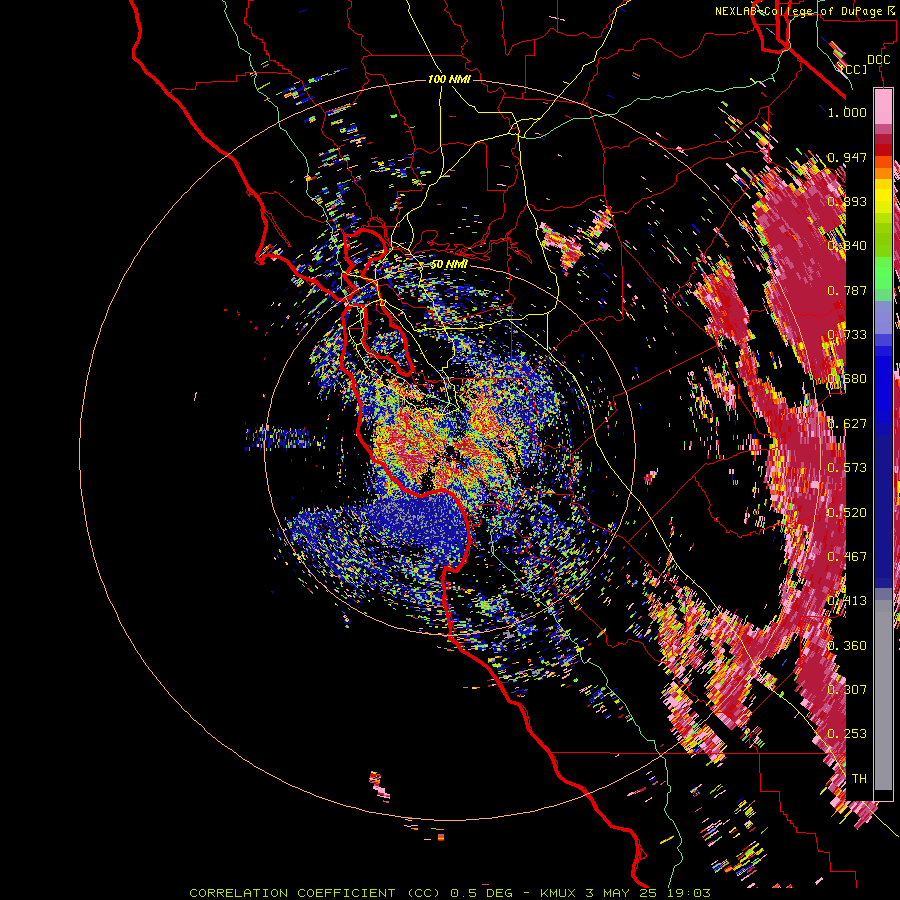Click the 50 NMI range ring label
The width and height of the screenshot is (900, 900).
point(449,264)
